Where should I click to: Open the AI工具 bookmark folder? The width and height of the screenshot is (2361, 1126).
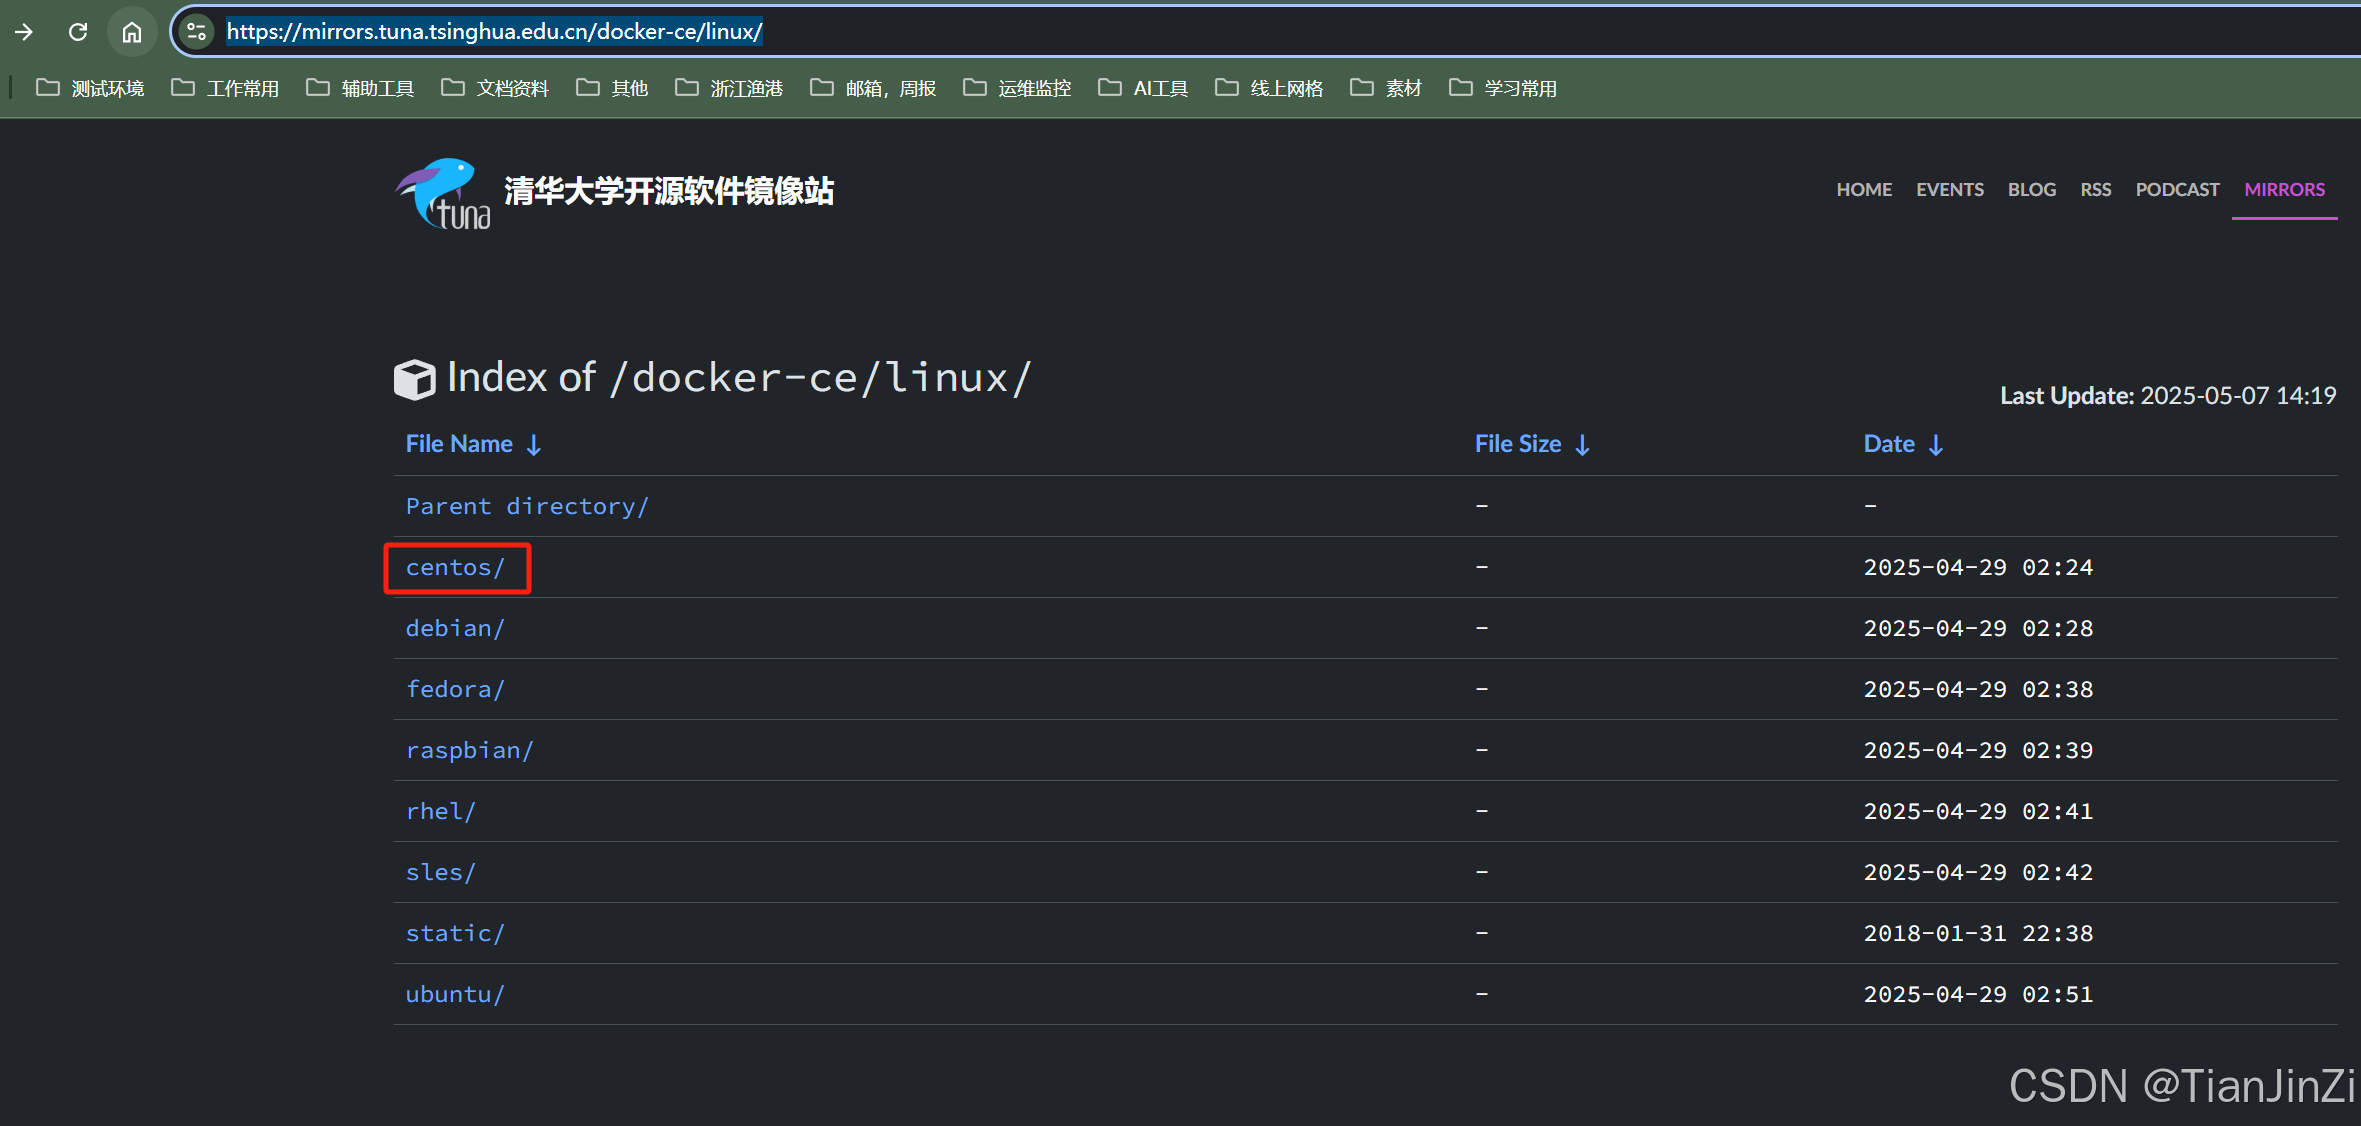(1143, 88)
